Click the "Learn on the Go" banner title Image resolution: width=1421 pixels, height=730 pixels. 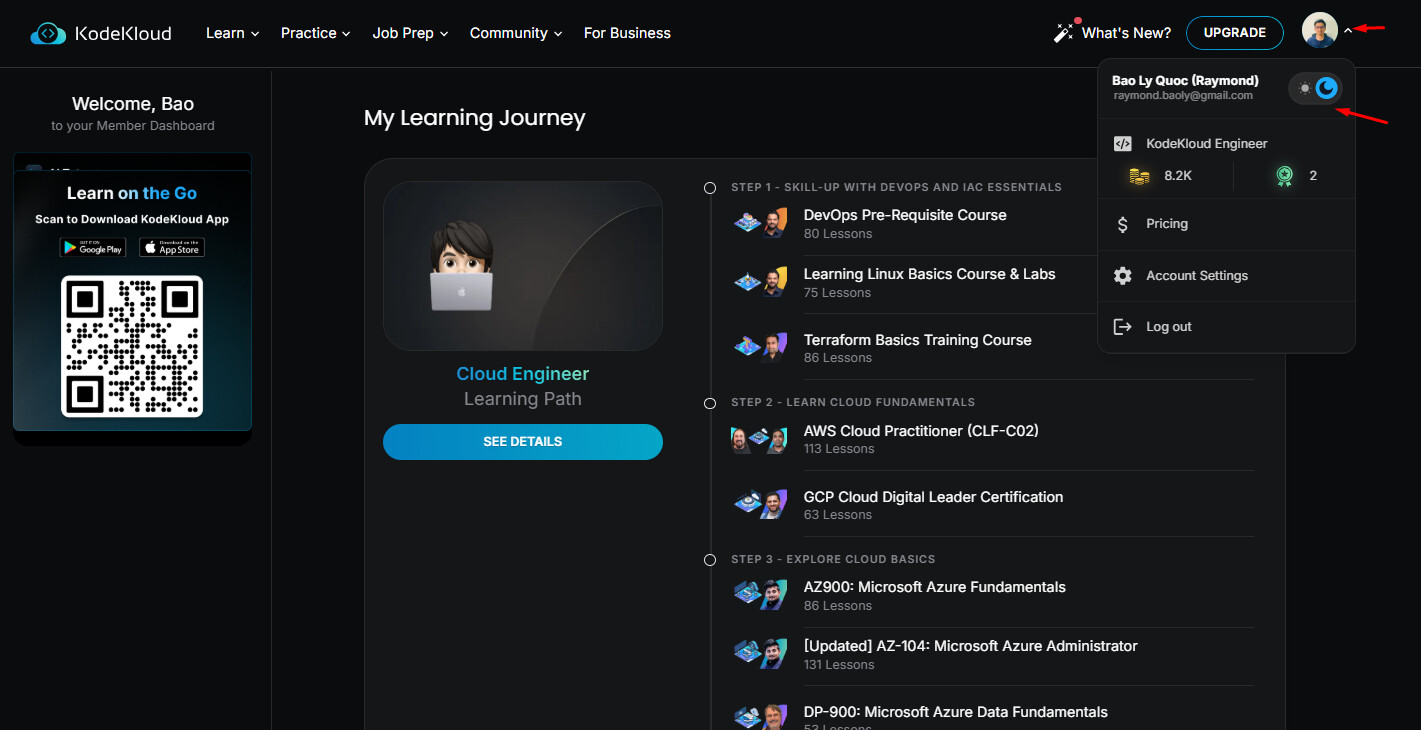pyautogui.click(x=132, y=193)
